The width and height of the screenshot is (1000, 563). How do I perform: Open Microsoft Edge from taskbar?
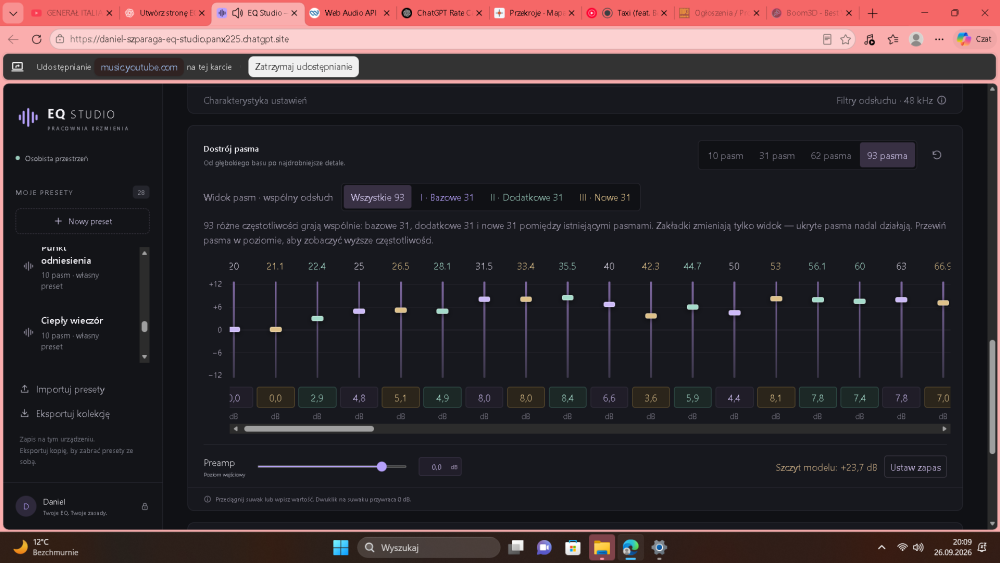[x=630, y=547]
